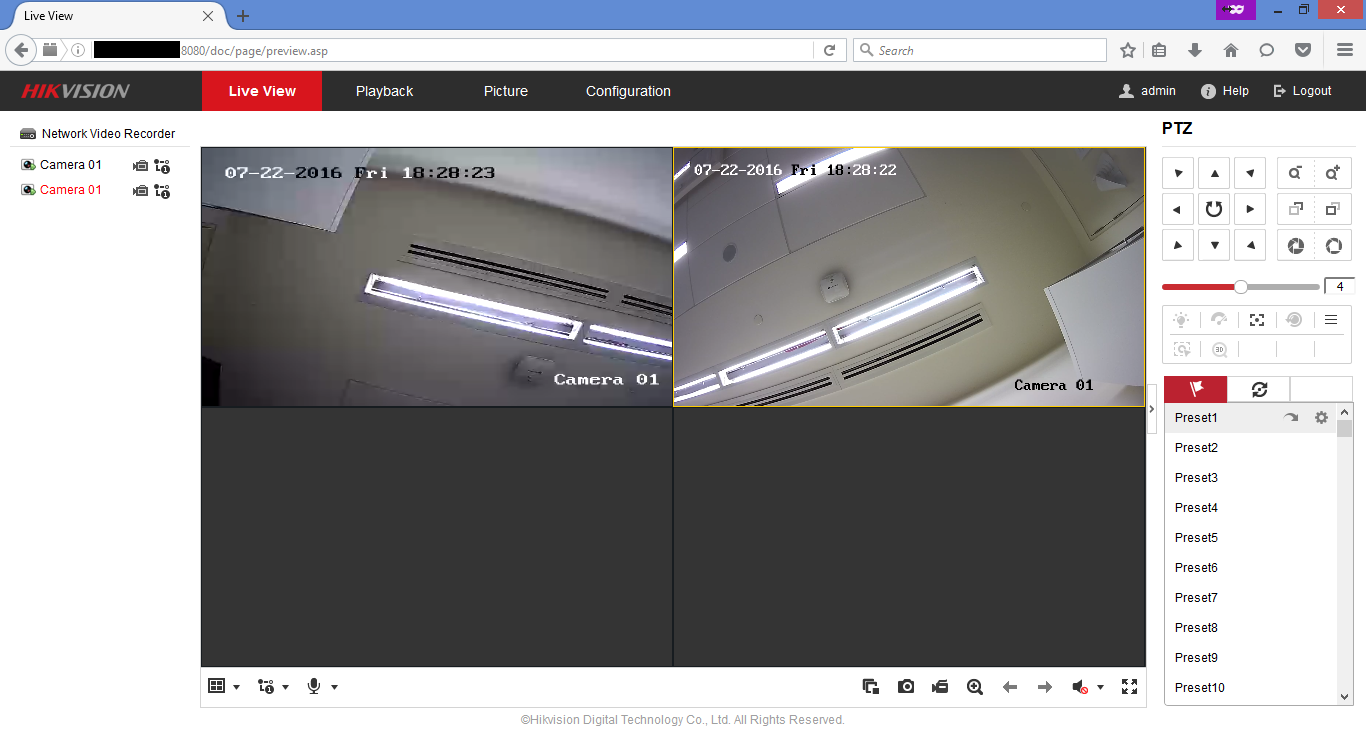
Task: Click the PTZ auto-scan rotate button
Action: [1214, 209]
